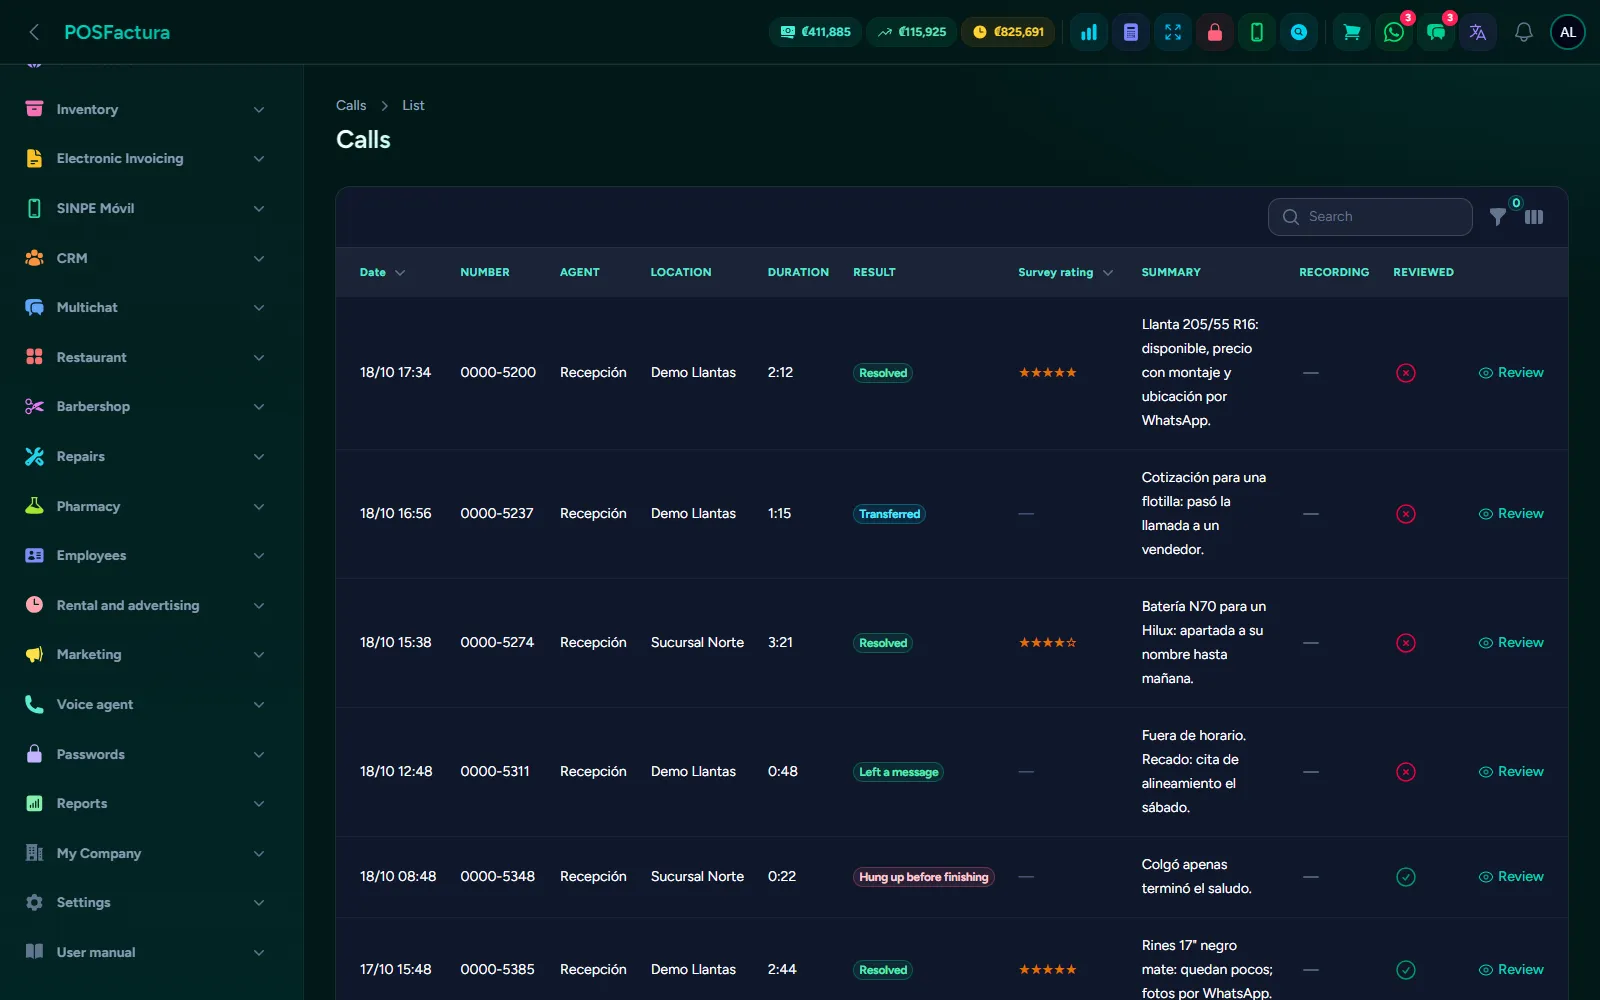
Task: Focus the Search input field
Action: pos(1370,217)
